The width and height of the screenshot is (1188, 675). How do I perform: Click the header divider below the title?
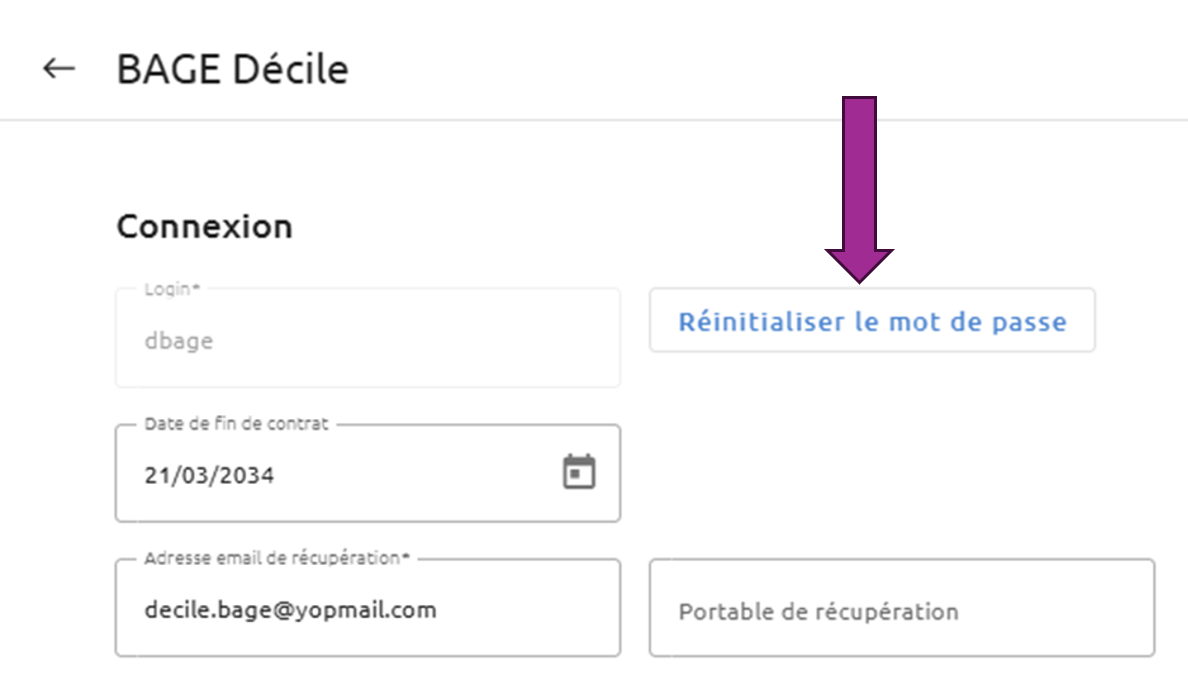[x=594, y=120]
